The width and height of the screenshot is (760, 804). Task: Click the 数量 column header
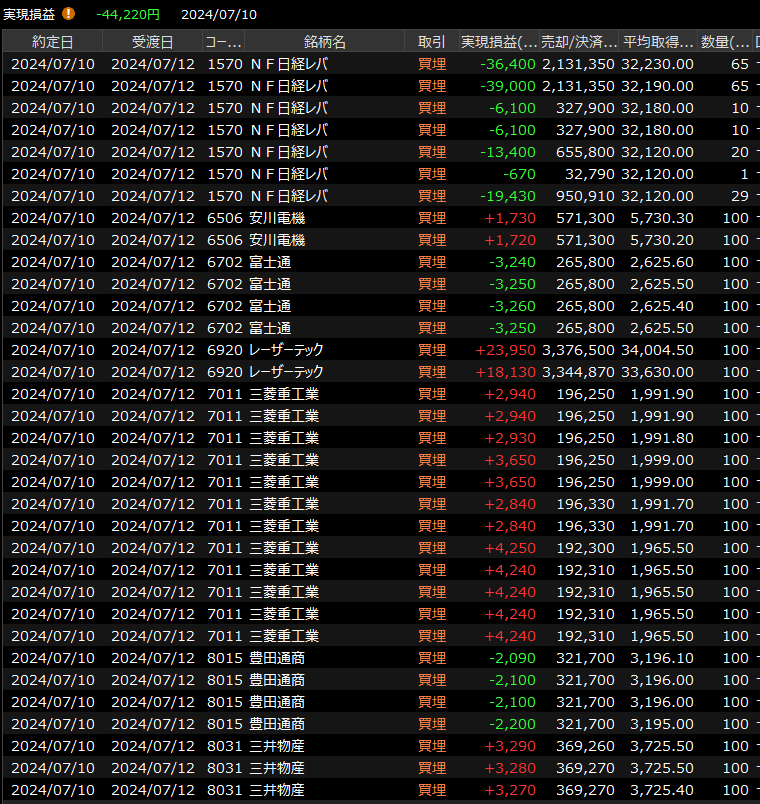coord(725,42)
